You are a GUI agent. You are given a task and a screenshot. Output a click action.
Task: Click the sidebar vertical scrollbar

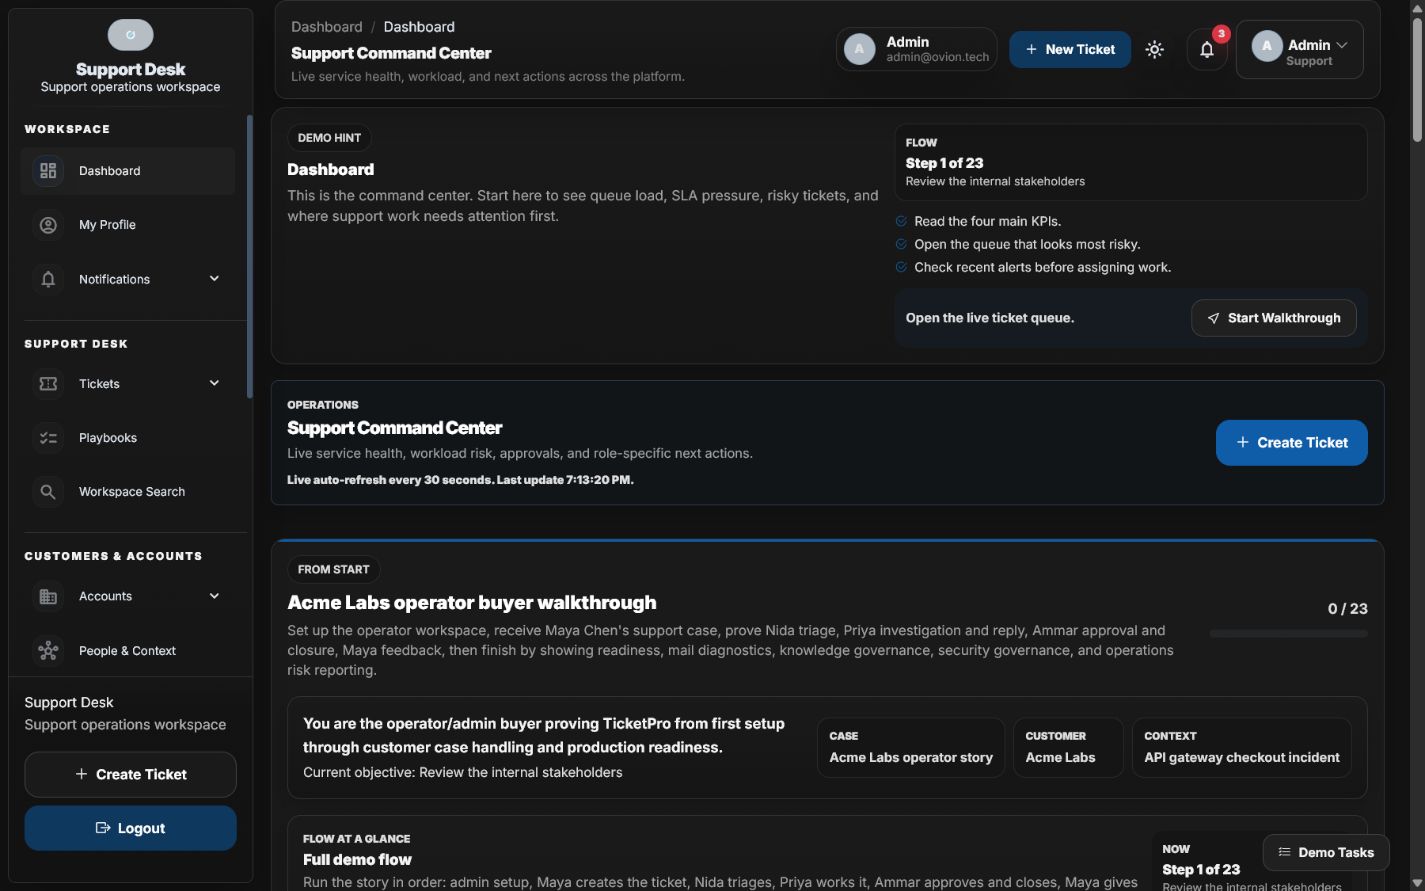pyautogui.click(x=249, y=257)
